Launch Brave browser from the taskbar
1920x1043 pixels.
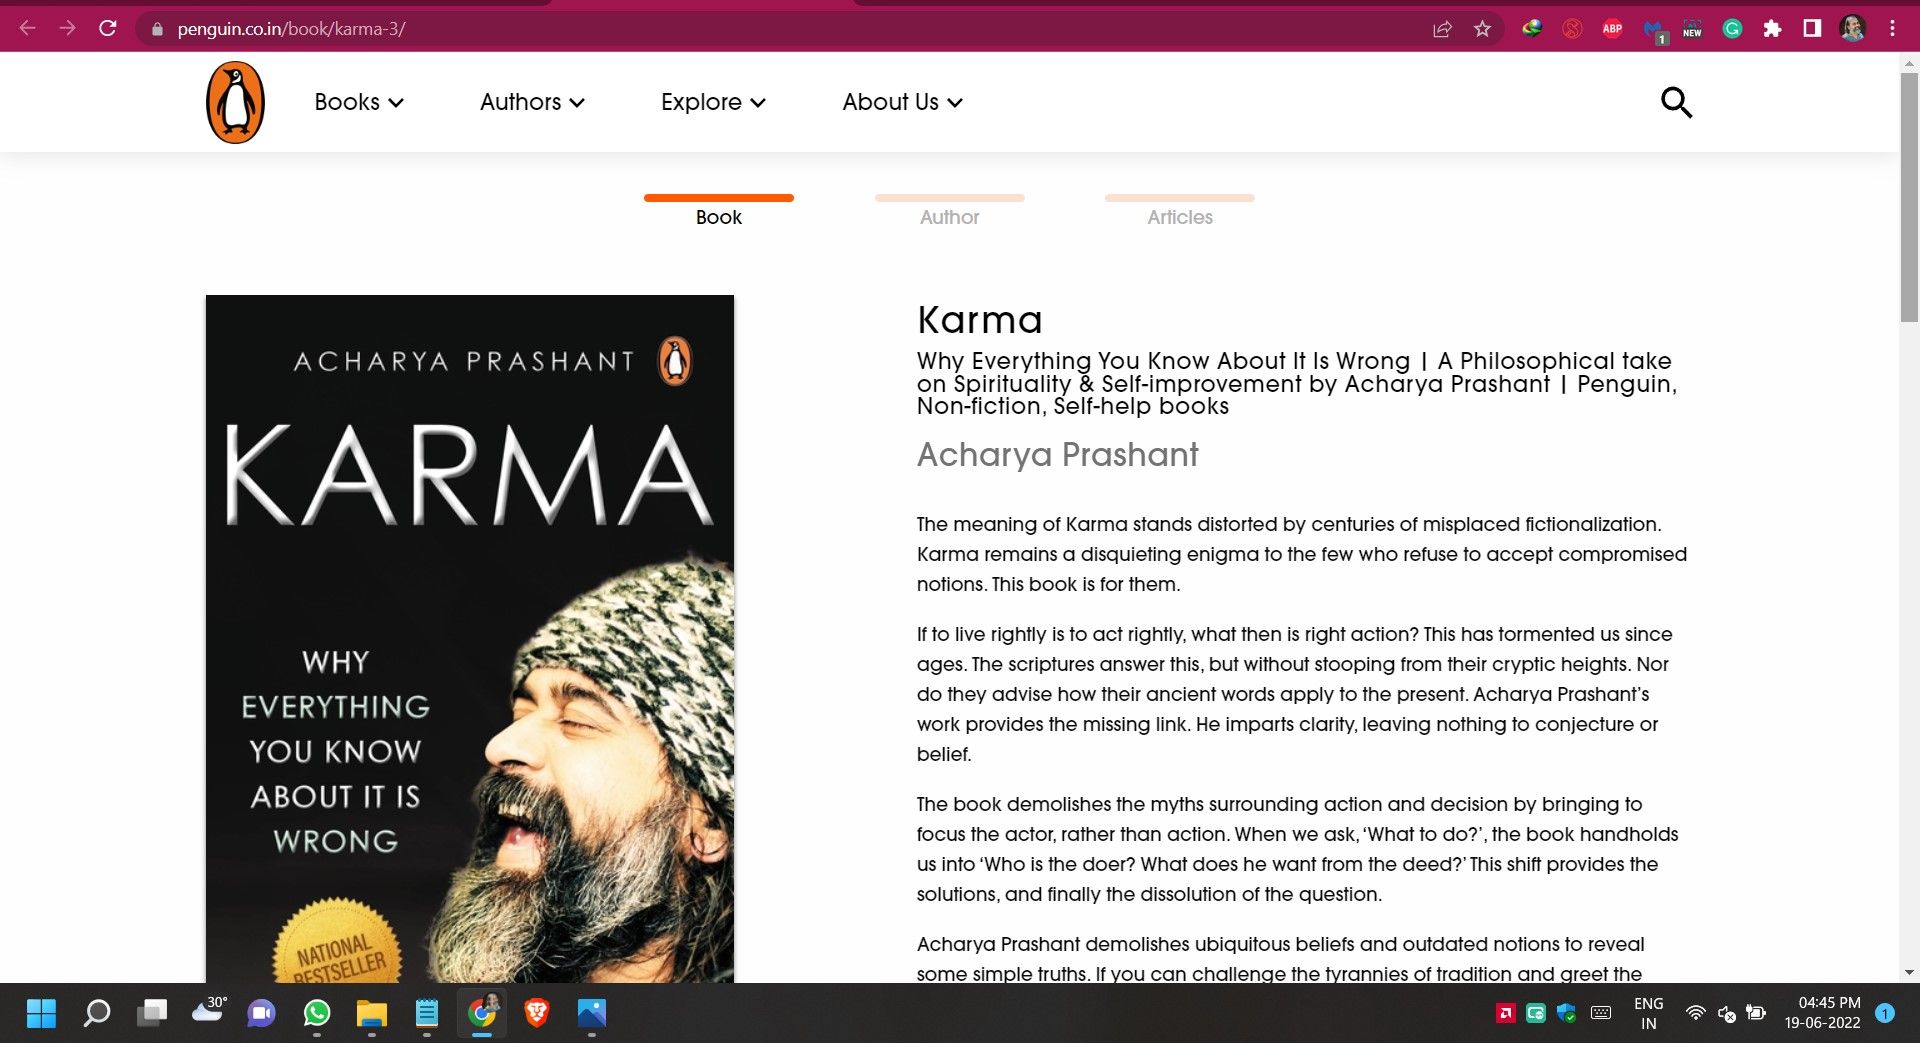(x=537, y=1013)
